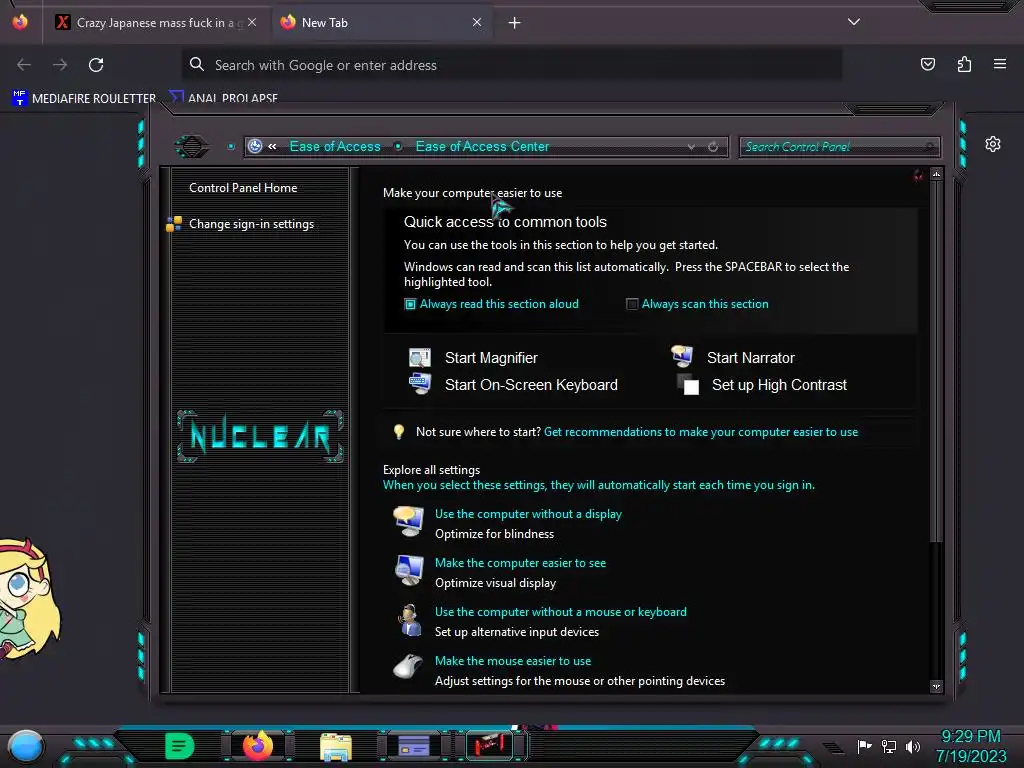Image resolution: width=1024 pixels, height=768 pixels.
Task: Click the Control Panel vertical scrollbar thumb
Action: 936,361
